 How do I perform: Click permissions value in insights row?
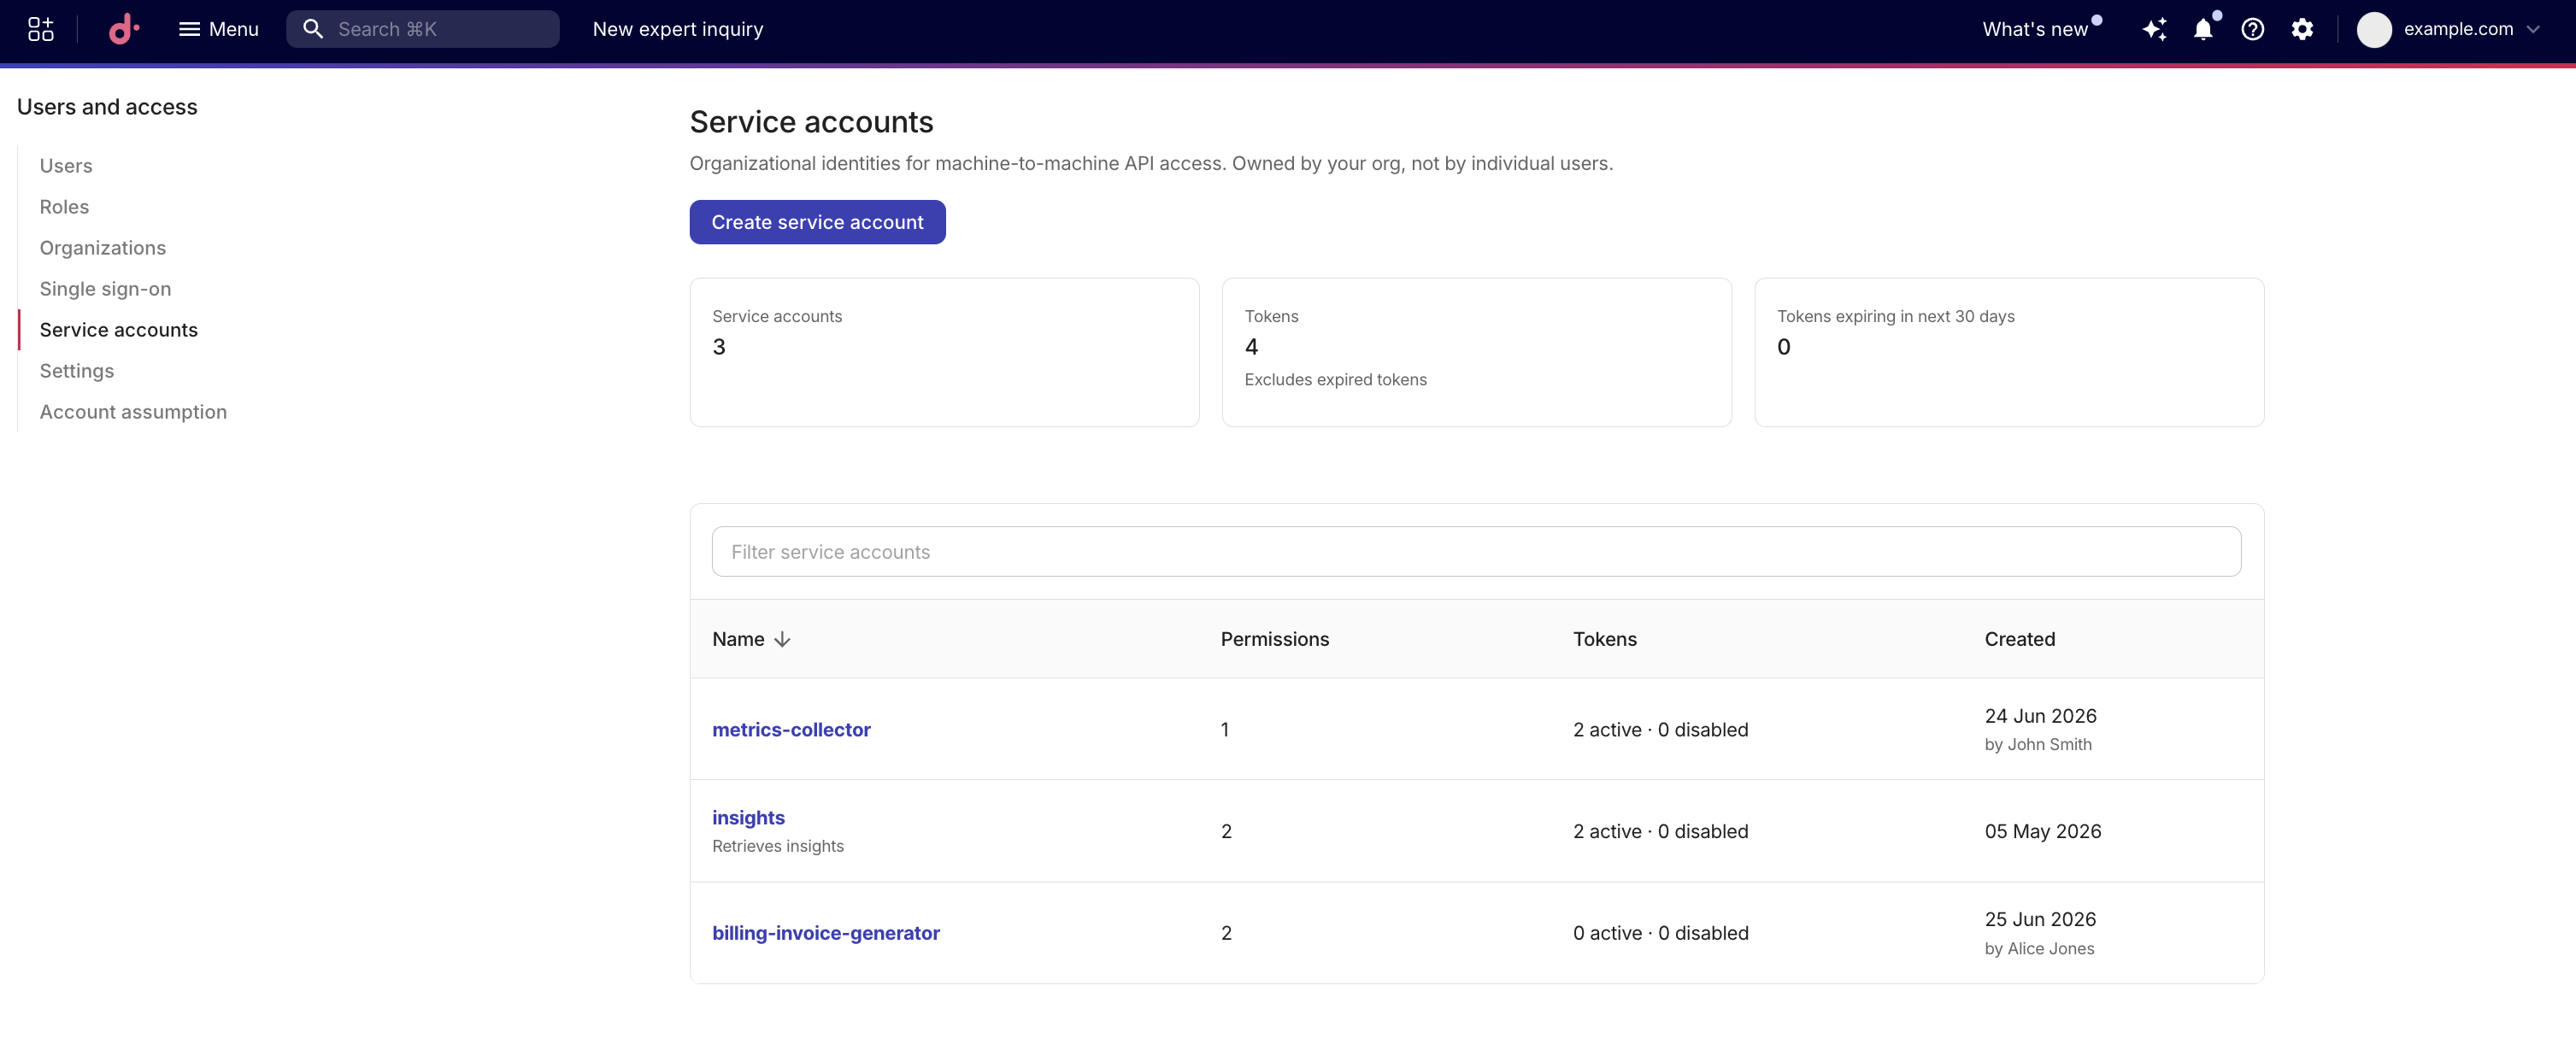[x=1226, y=831]
